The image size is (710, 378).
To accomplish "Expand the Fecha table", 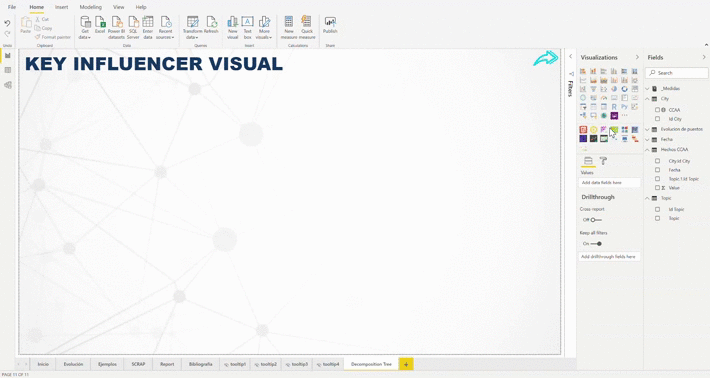I will (x=648, y=139).
